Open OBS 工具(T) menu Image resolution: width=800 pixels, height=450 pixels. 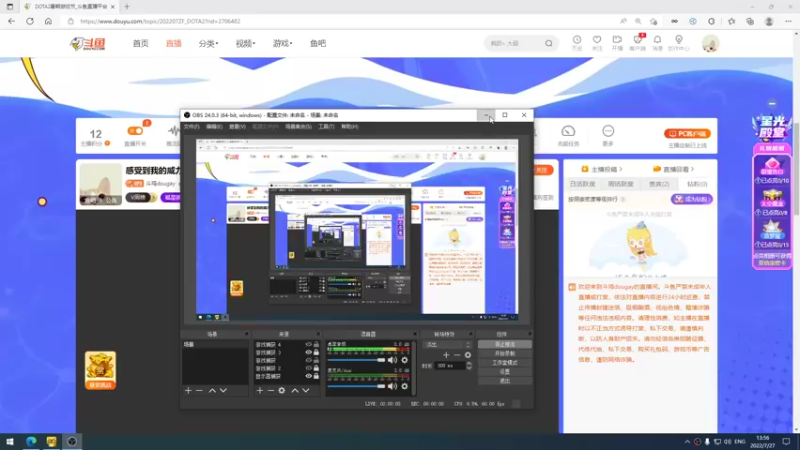(326, 127)
